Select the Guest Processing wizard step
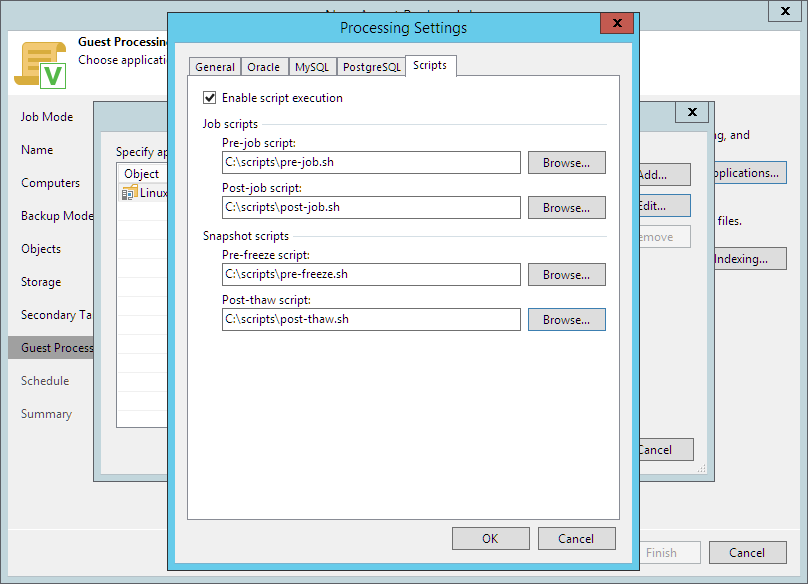 51,348
